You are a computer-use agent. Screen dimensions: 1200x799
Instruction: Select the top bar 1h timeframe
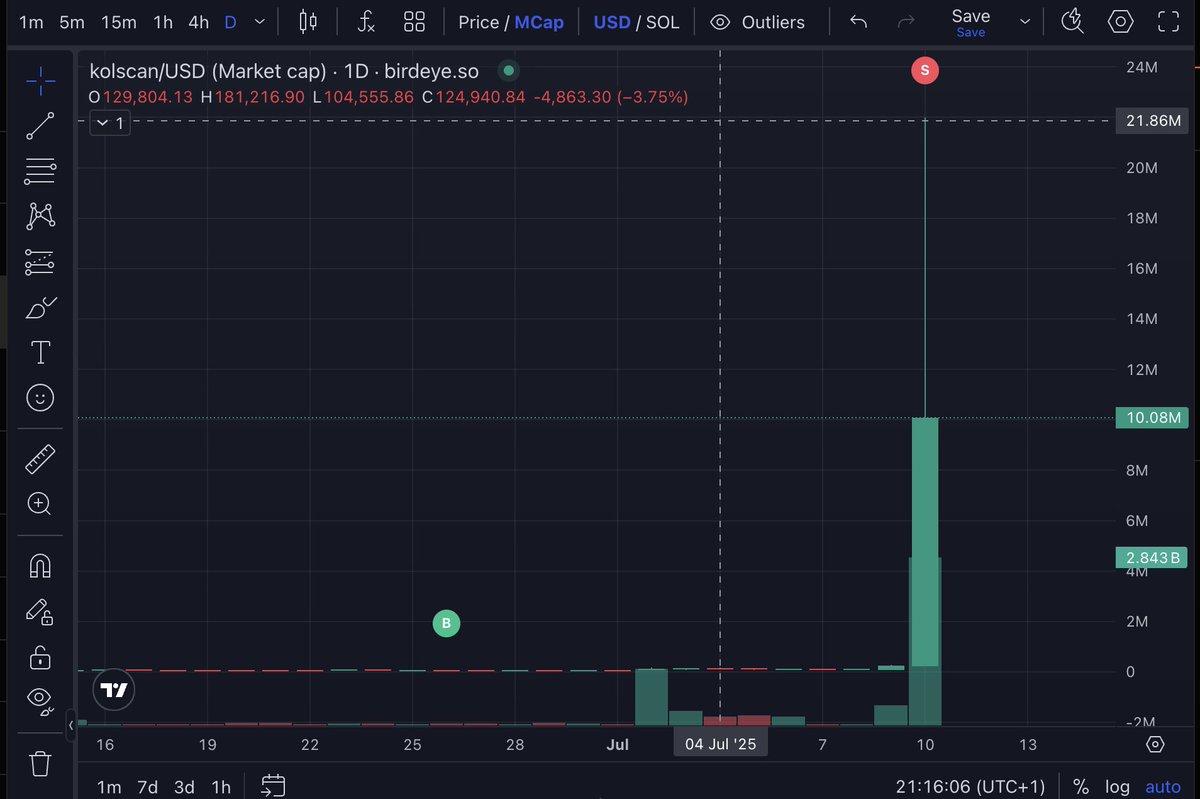(162, 22)
